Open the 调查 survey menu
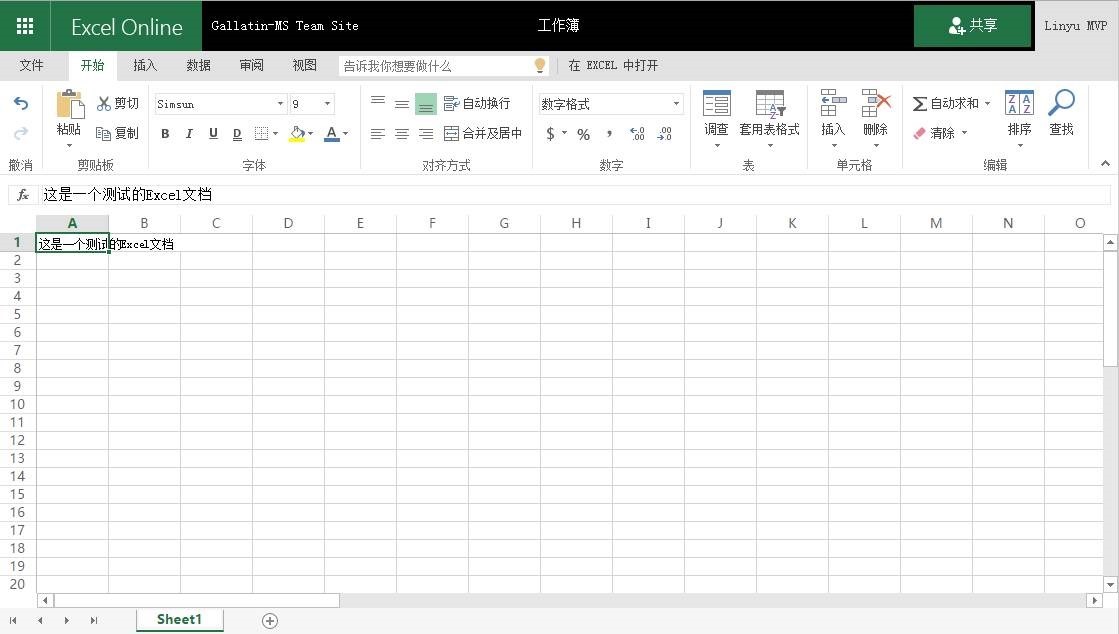Image resolution: width=1119 pixels, height=634 pixels. point(717,118)
